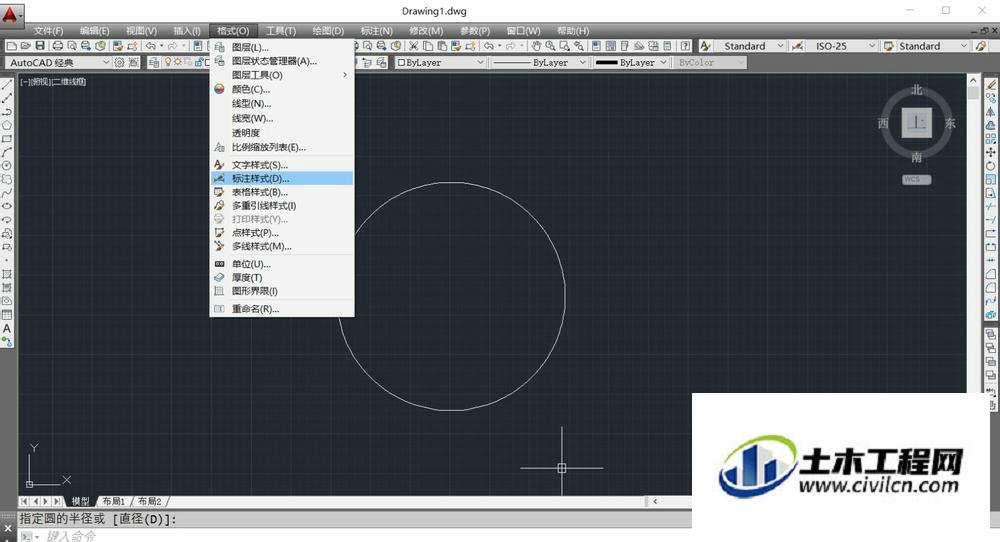Select the Ellipse draw tool
The image size is (1000, 542).
[x=7, y=206]
